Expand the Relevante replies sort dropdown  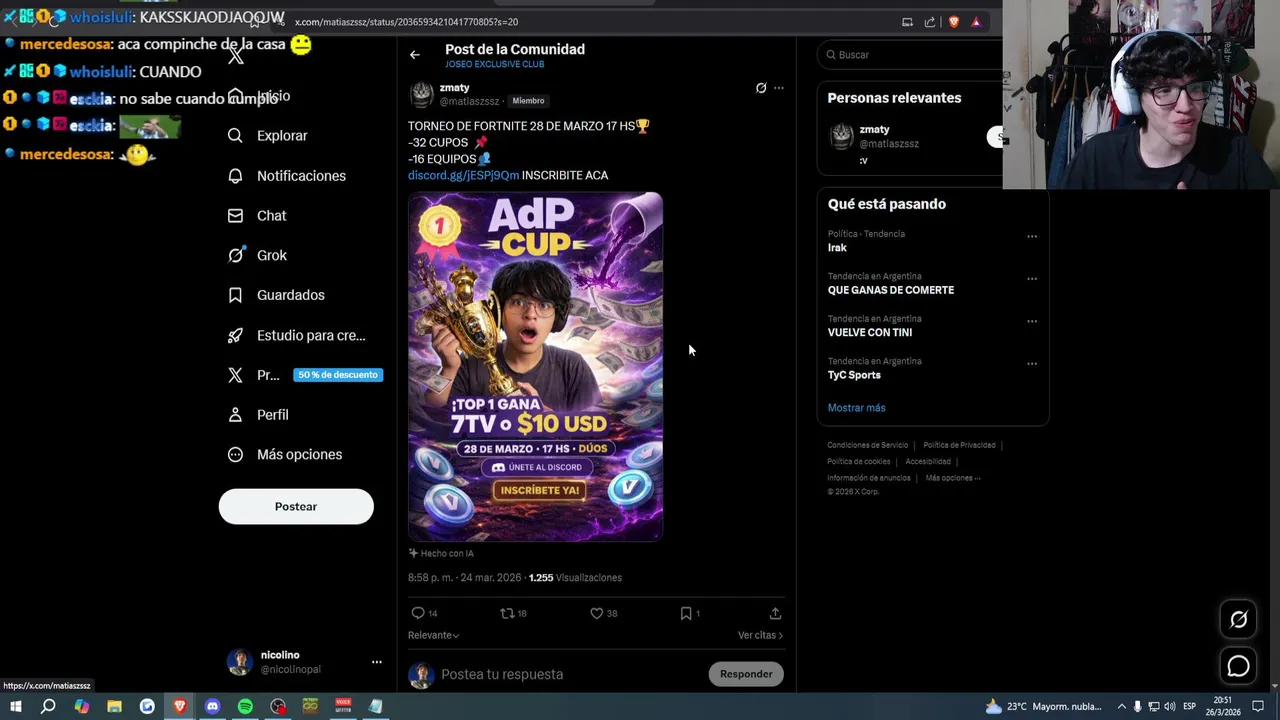pyautogui.click(x=434, y=635)
